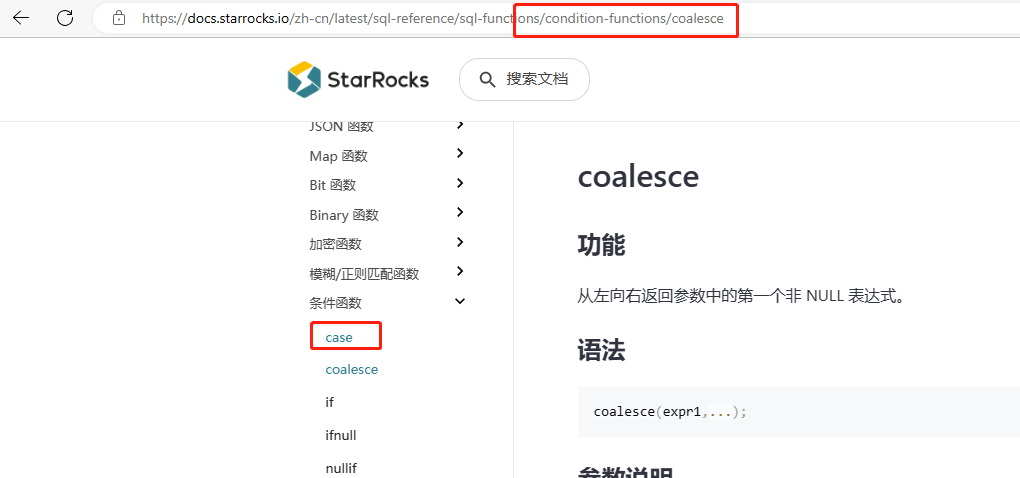Open the Map 函数 category
The image size is (1020, 478).
click(x=339, y=156)
